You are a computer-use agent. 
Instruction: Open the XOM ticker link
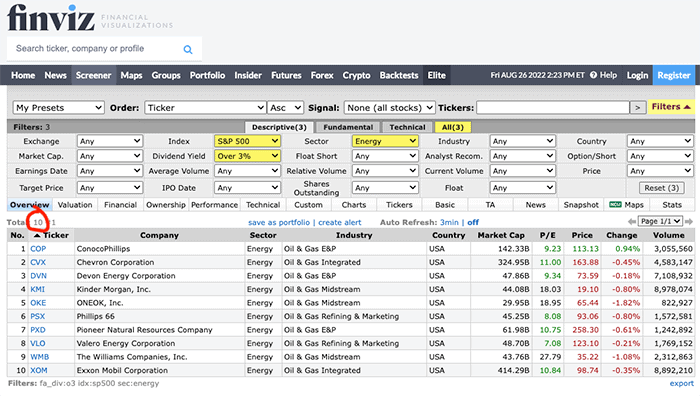[38, 371]
